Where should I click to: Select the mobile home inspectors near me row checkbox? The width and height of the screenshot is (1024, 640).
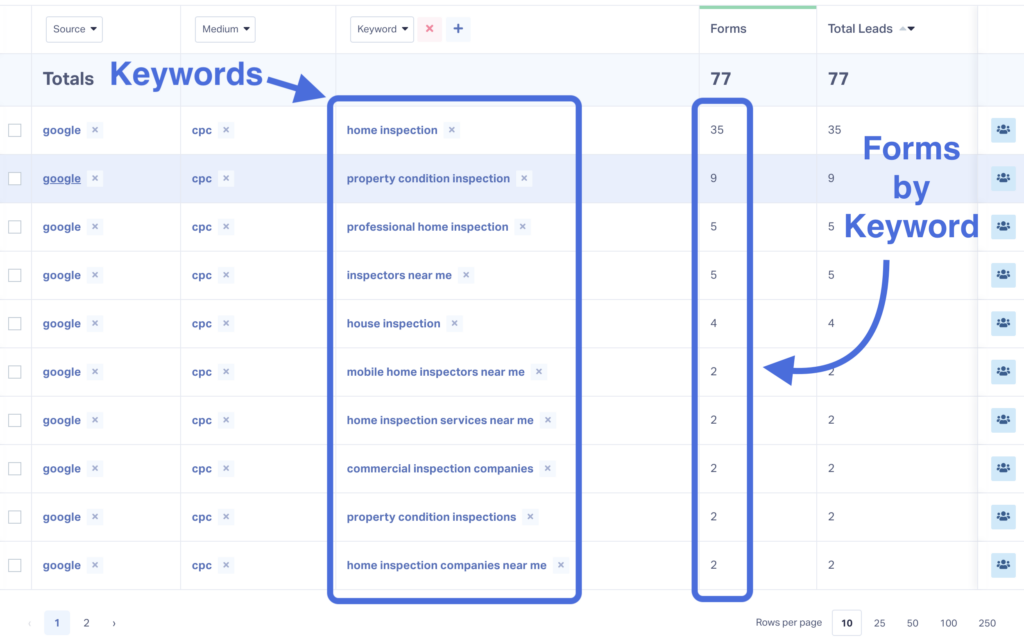point(17,372)
